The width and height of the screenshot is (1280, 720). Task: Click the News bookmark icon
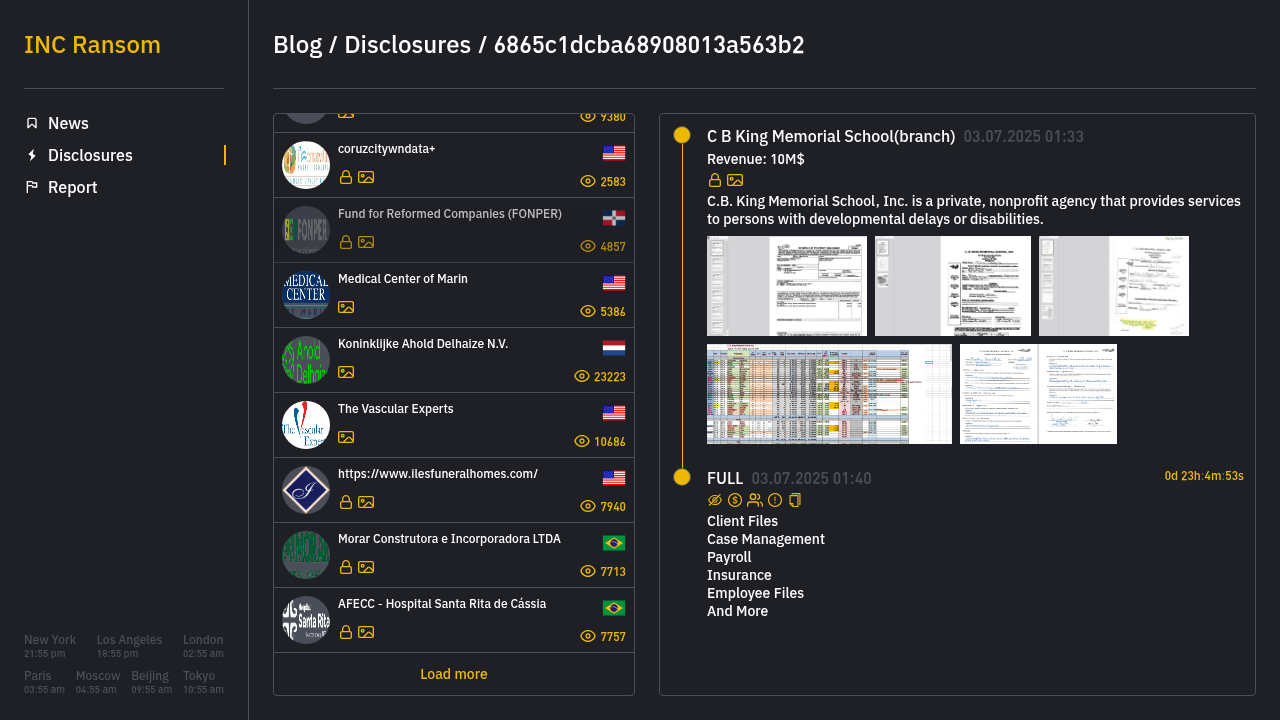click(x=32, y=123)
